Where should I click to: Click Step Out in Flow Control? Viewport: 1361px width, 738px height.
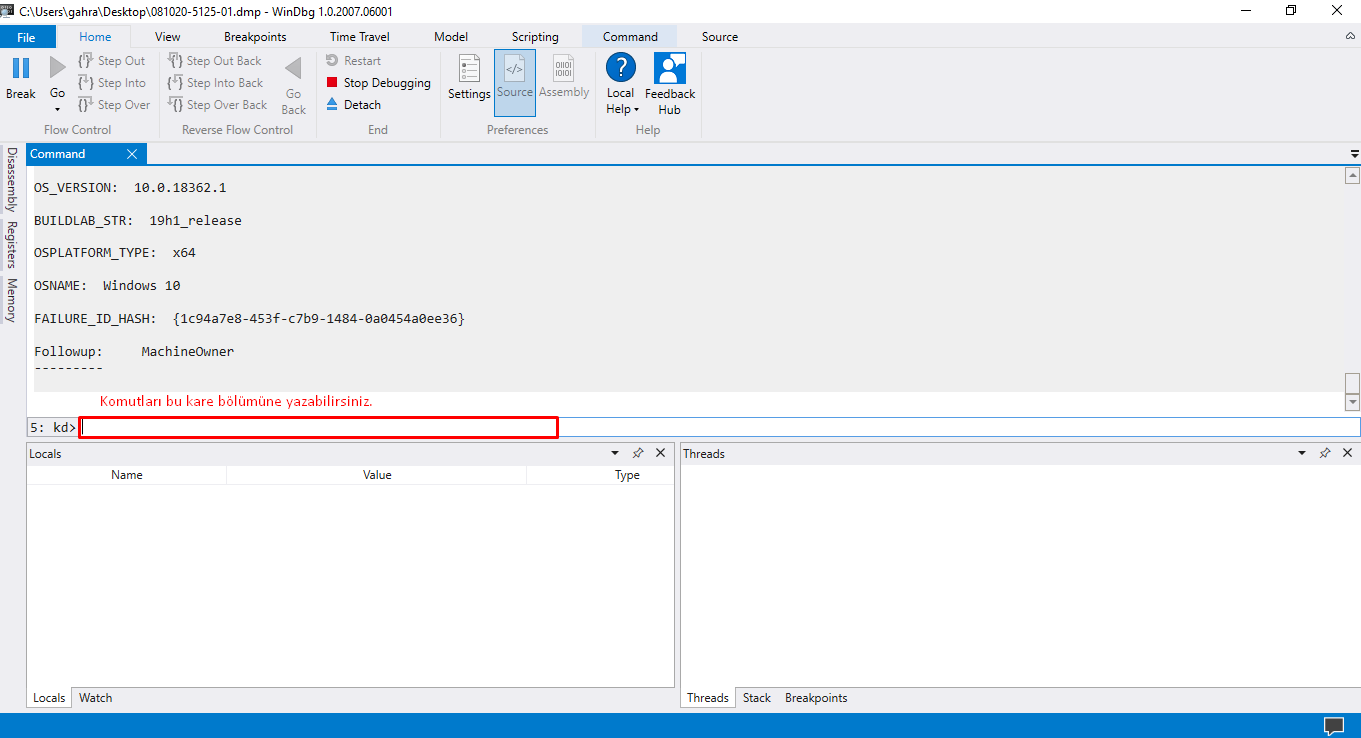111,61
